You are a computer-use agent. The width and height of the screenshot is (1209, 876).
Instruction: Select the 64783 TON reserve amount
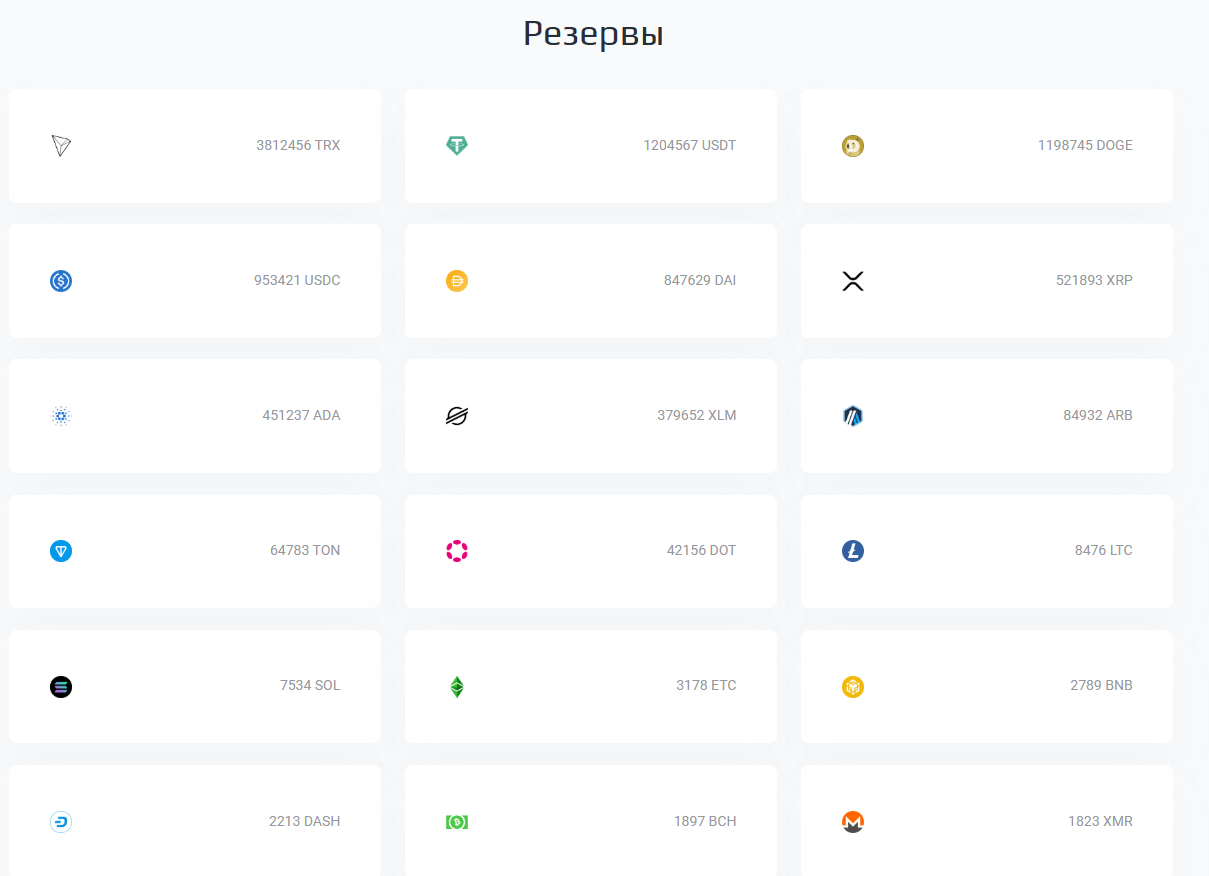(305, 551)
